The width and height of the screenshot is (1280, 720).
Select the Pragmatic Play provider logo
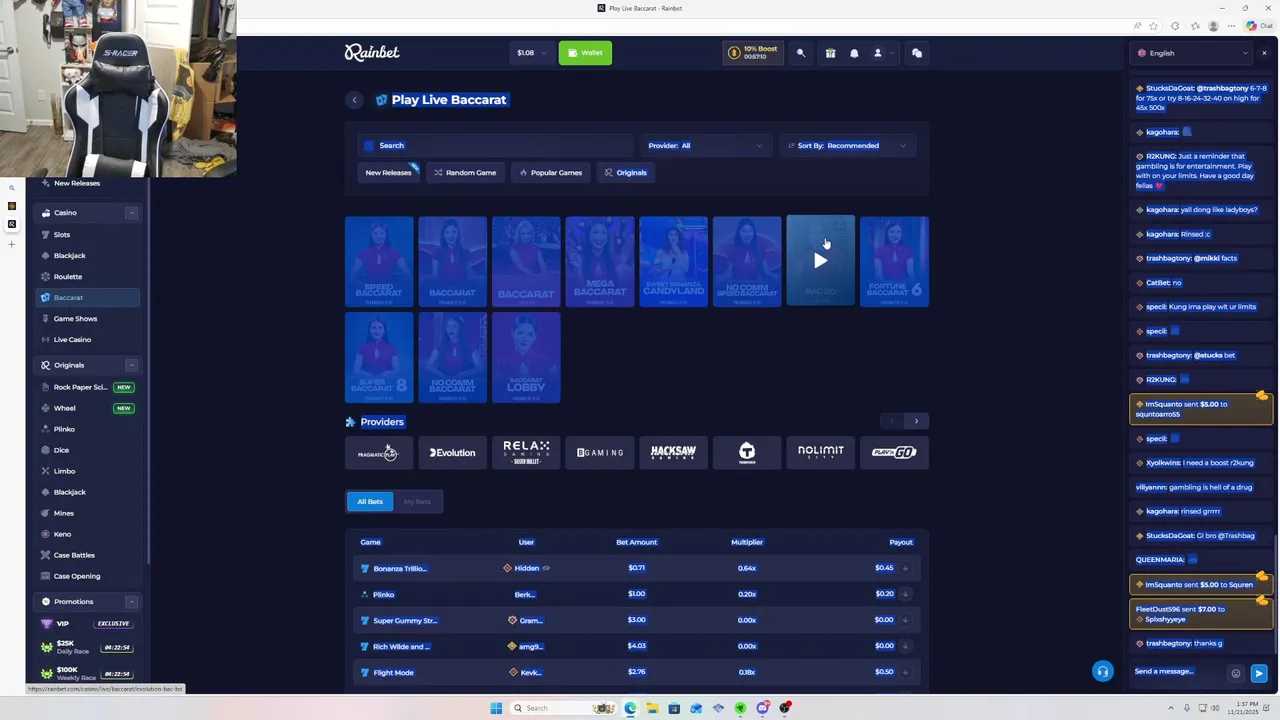(x=378, y=453)
